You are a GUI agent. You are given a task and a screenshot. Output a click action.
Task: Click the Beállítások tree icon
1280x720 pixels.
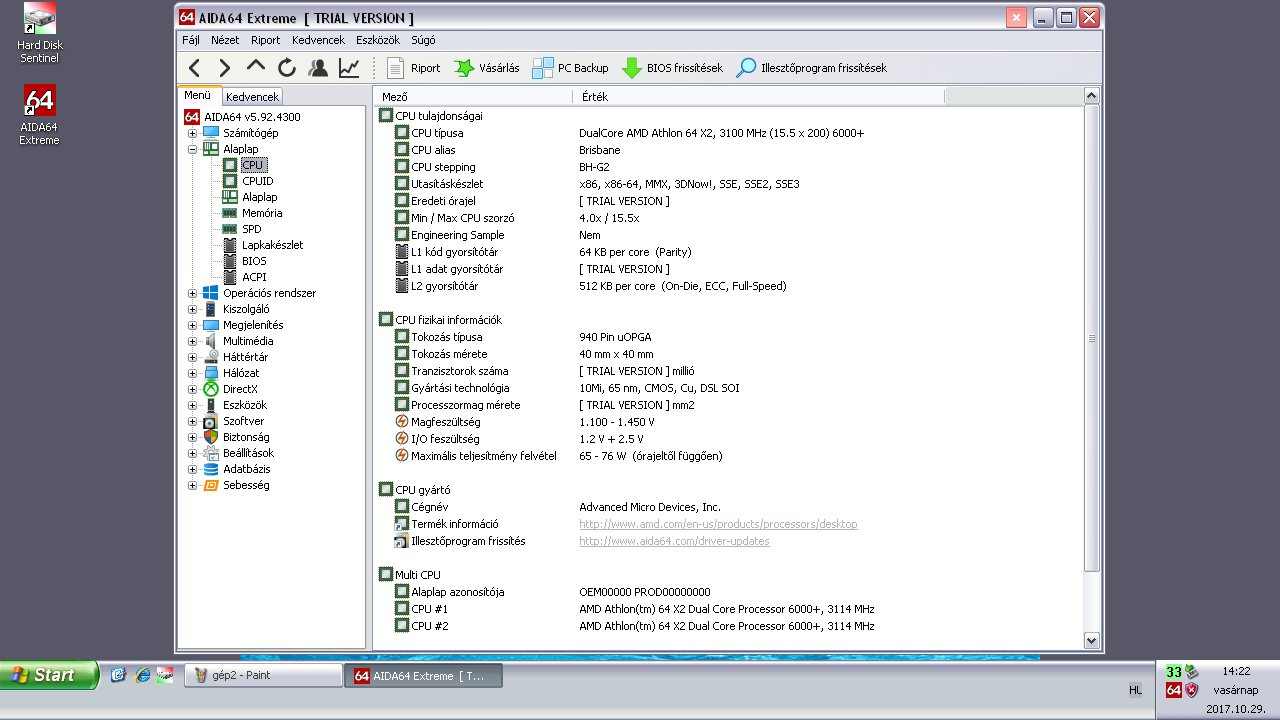pos(210,453)
